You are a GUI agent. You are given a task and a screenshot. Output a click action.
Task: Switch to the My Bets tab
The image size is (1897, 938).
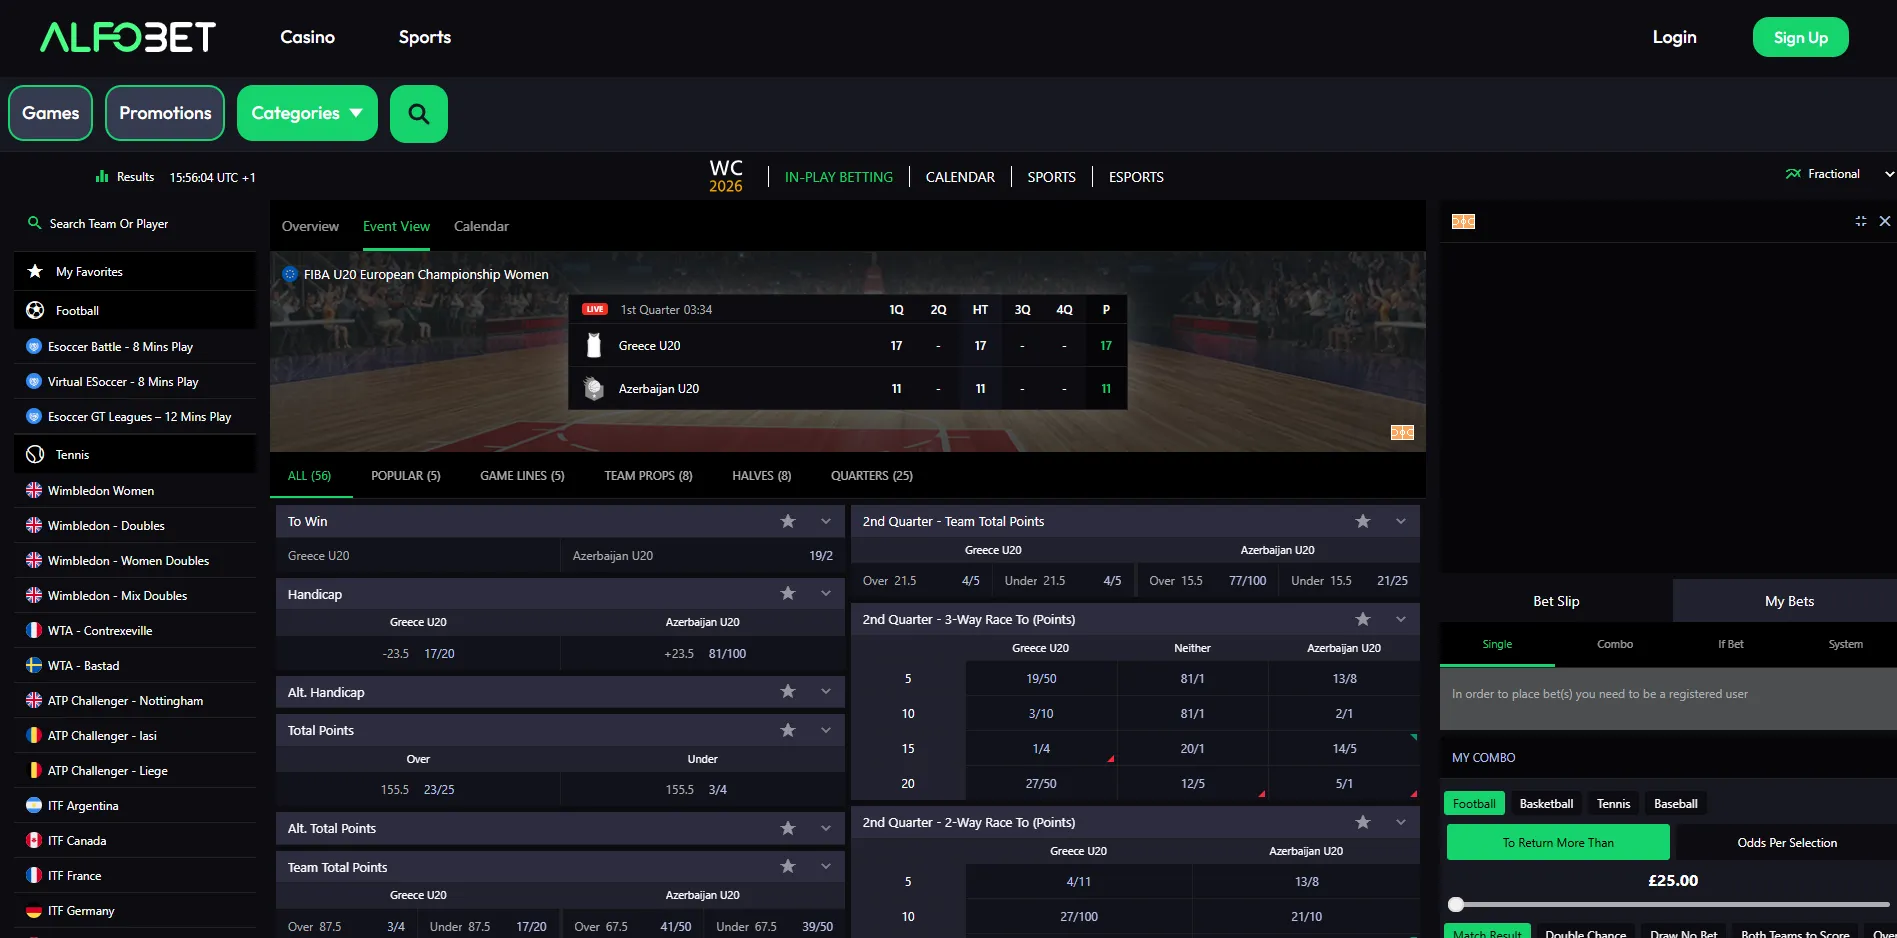pyautogui.click(x=1789, y=601)
